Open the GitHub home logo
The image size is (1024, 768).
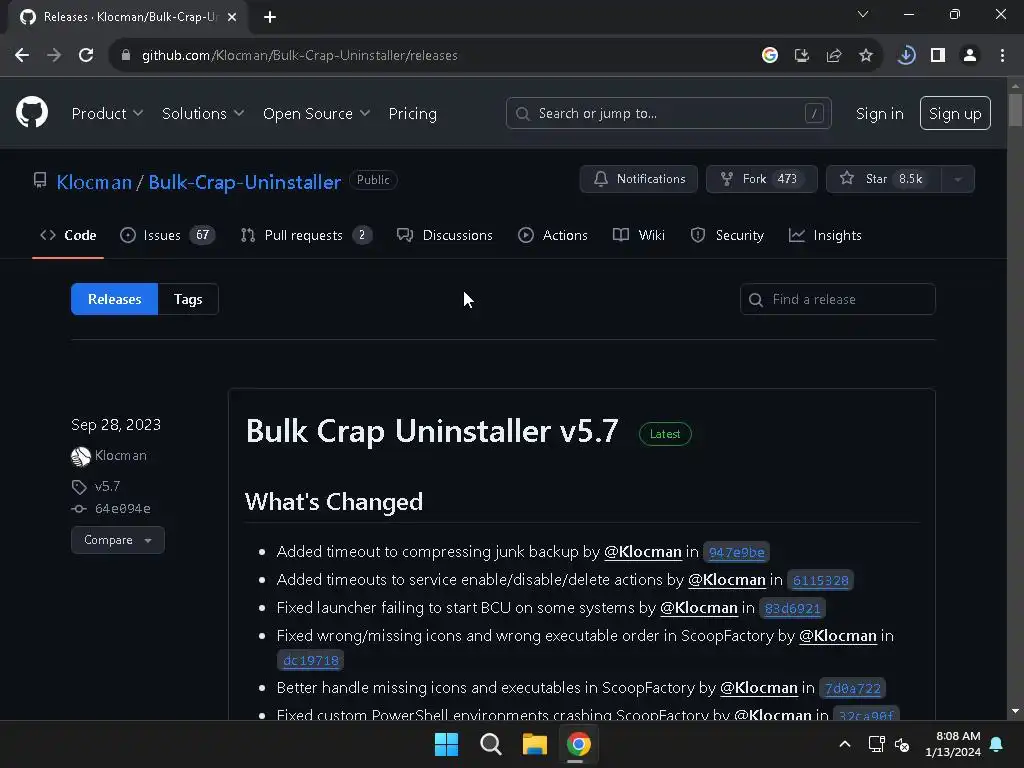coord(32,112)
